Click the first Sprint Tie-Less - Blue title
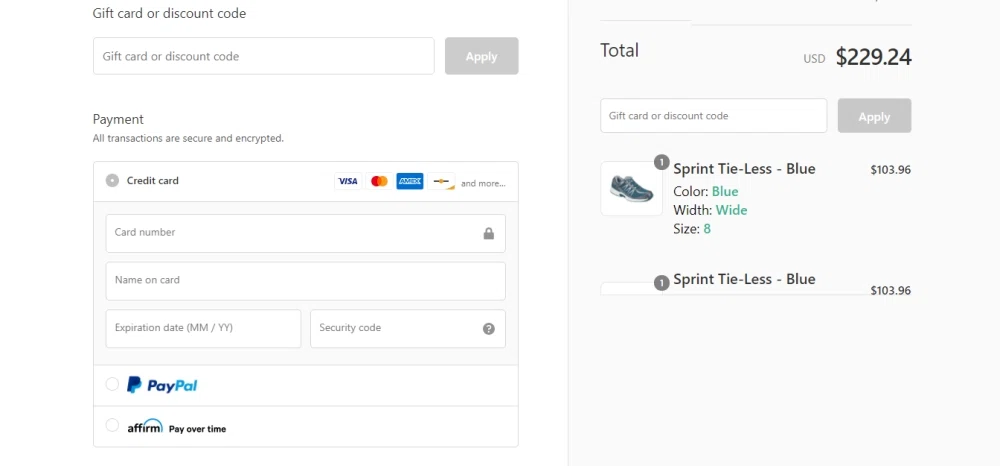Image resolution: width=1000 pixels, height=466 pixels. (744, 169)
